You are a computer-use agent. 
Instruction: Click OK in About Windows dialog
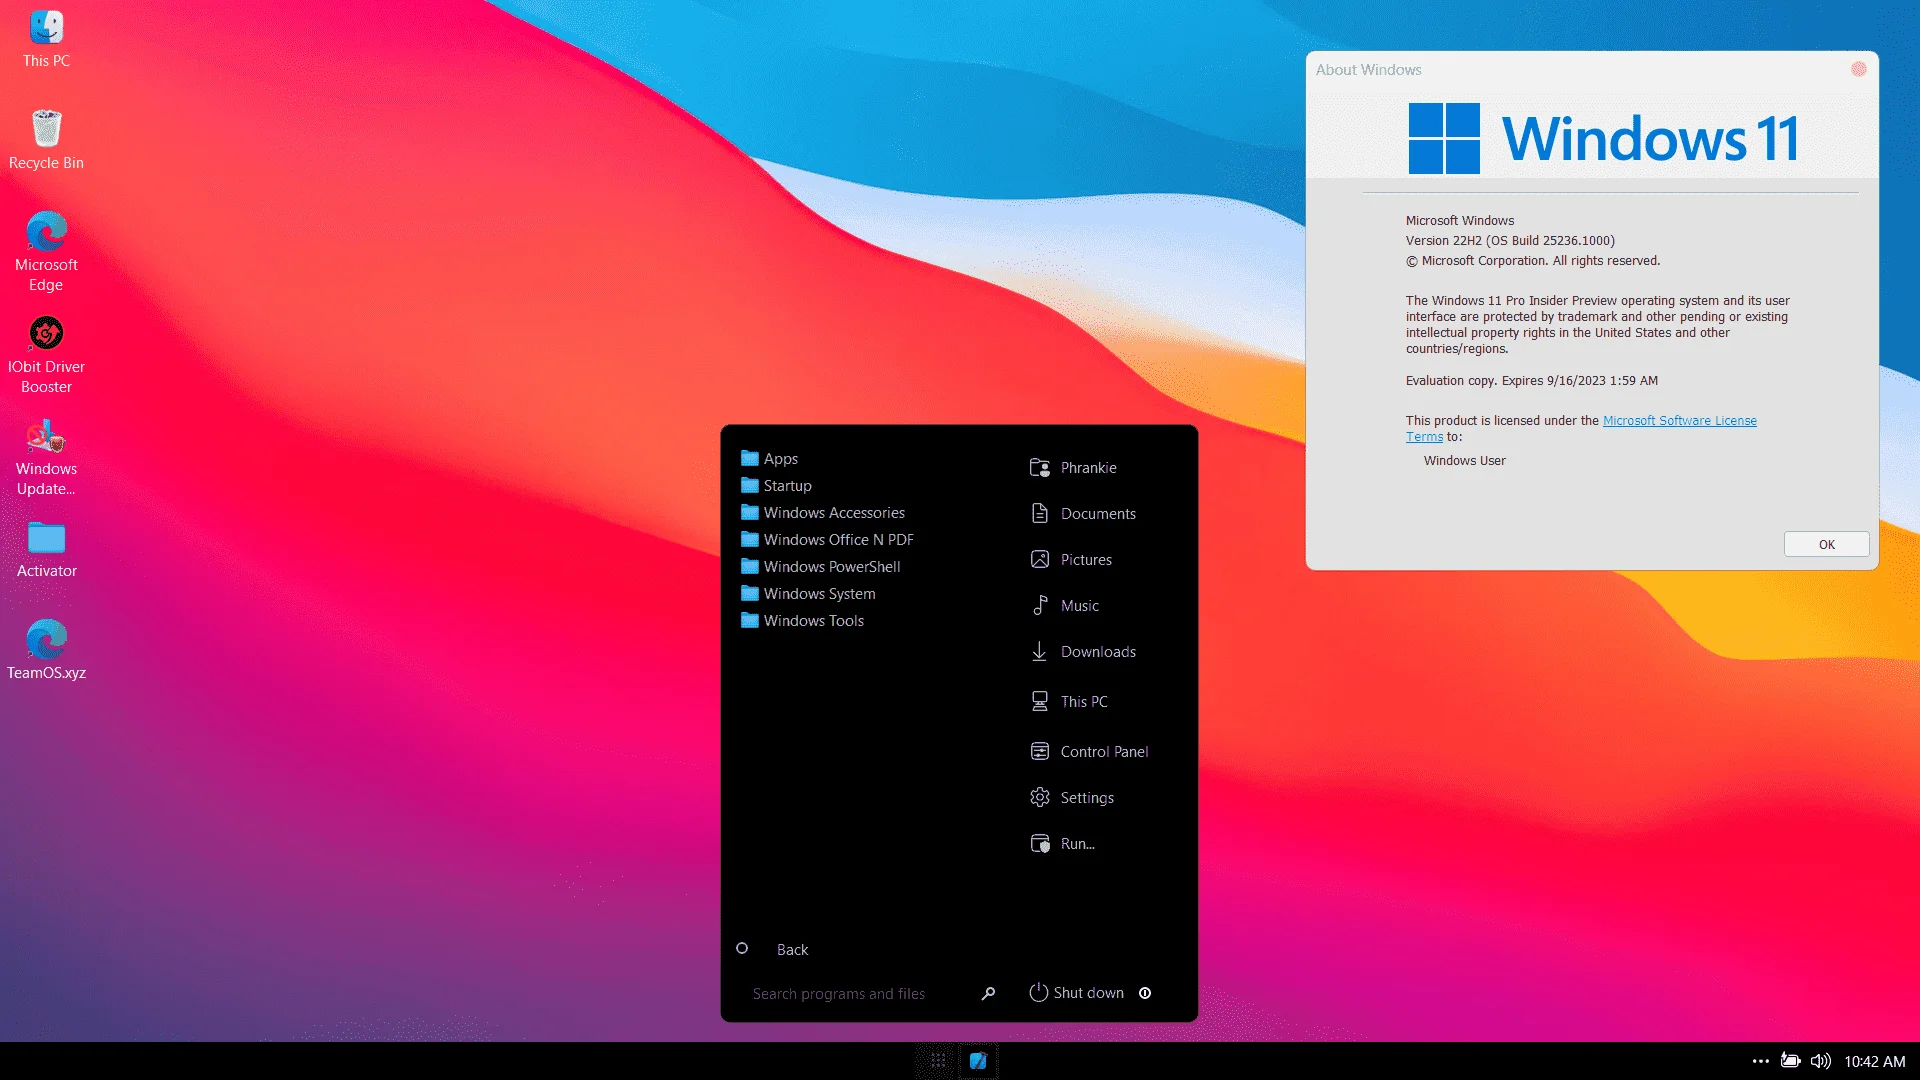1826,544
